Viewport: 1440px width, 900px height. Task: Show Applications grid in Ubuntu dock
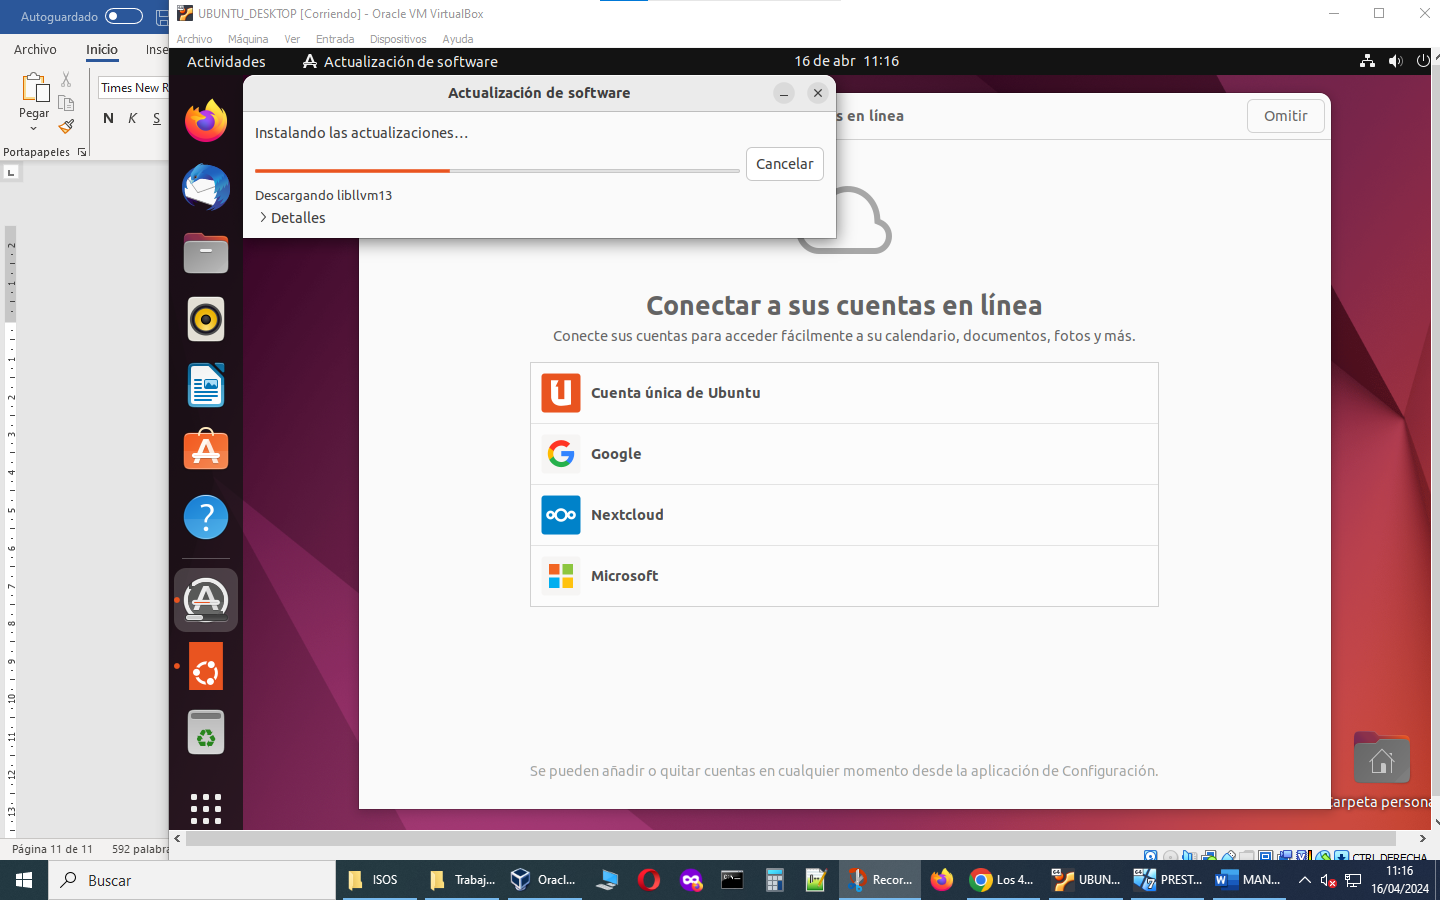205,807
